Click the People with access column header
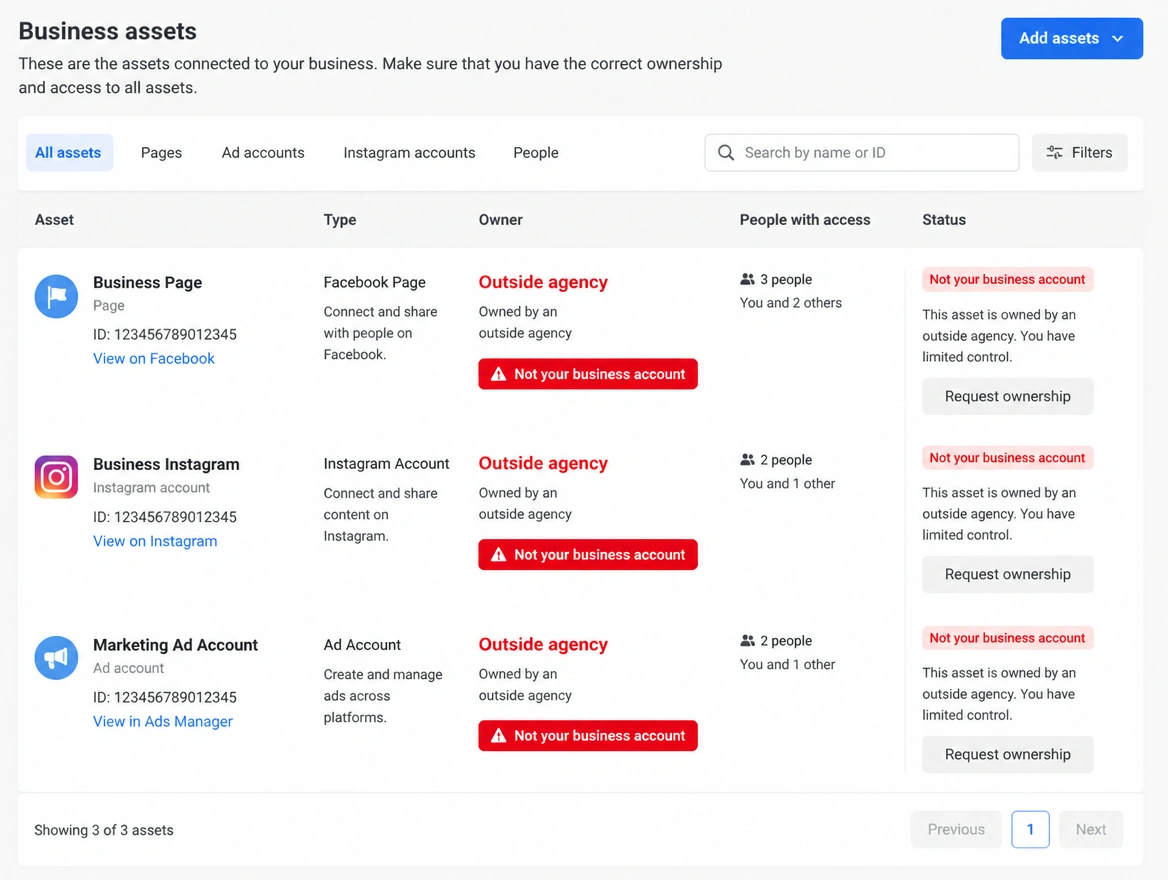This screenshot has height=880, width=1168. [804, 220]
